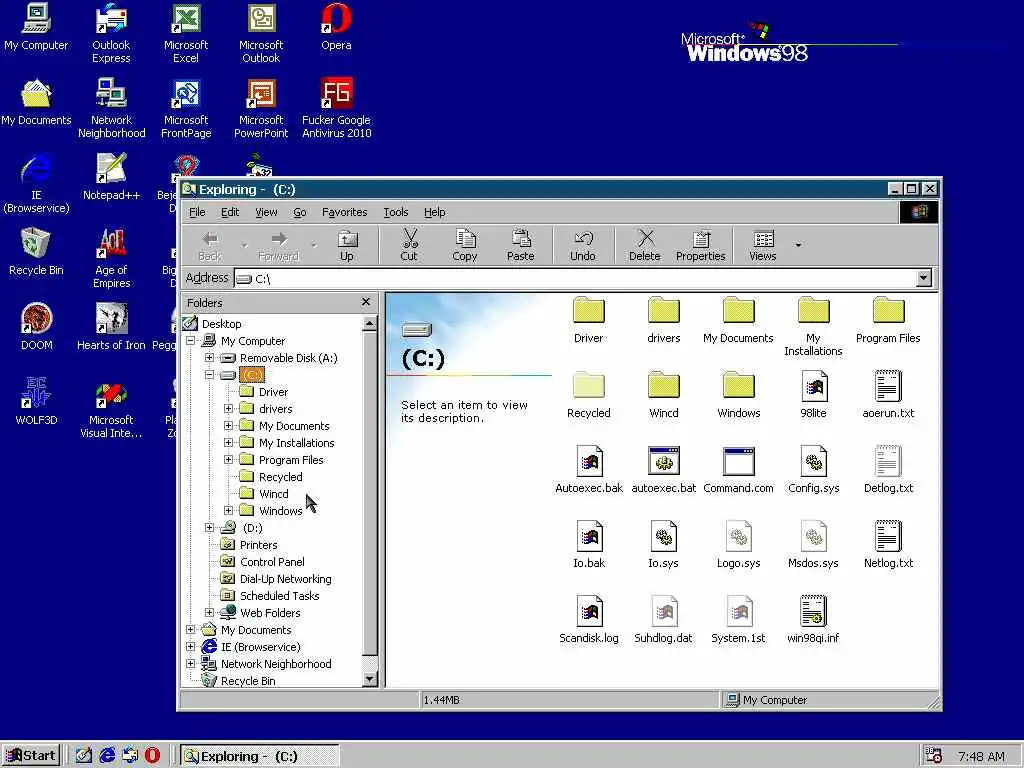Go Up one folder level

(347, 246)
